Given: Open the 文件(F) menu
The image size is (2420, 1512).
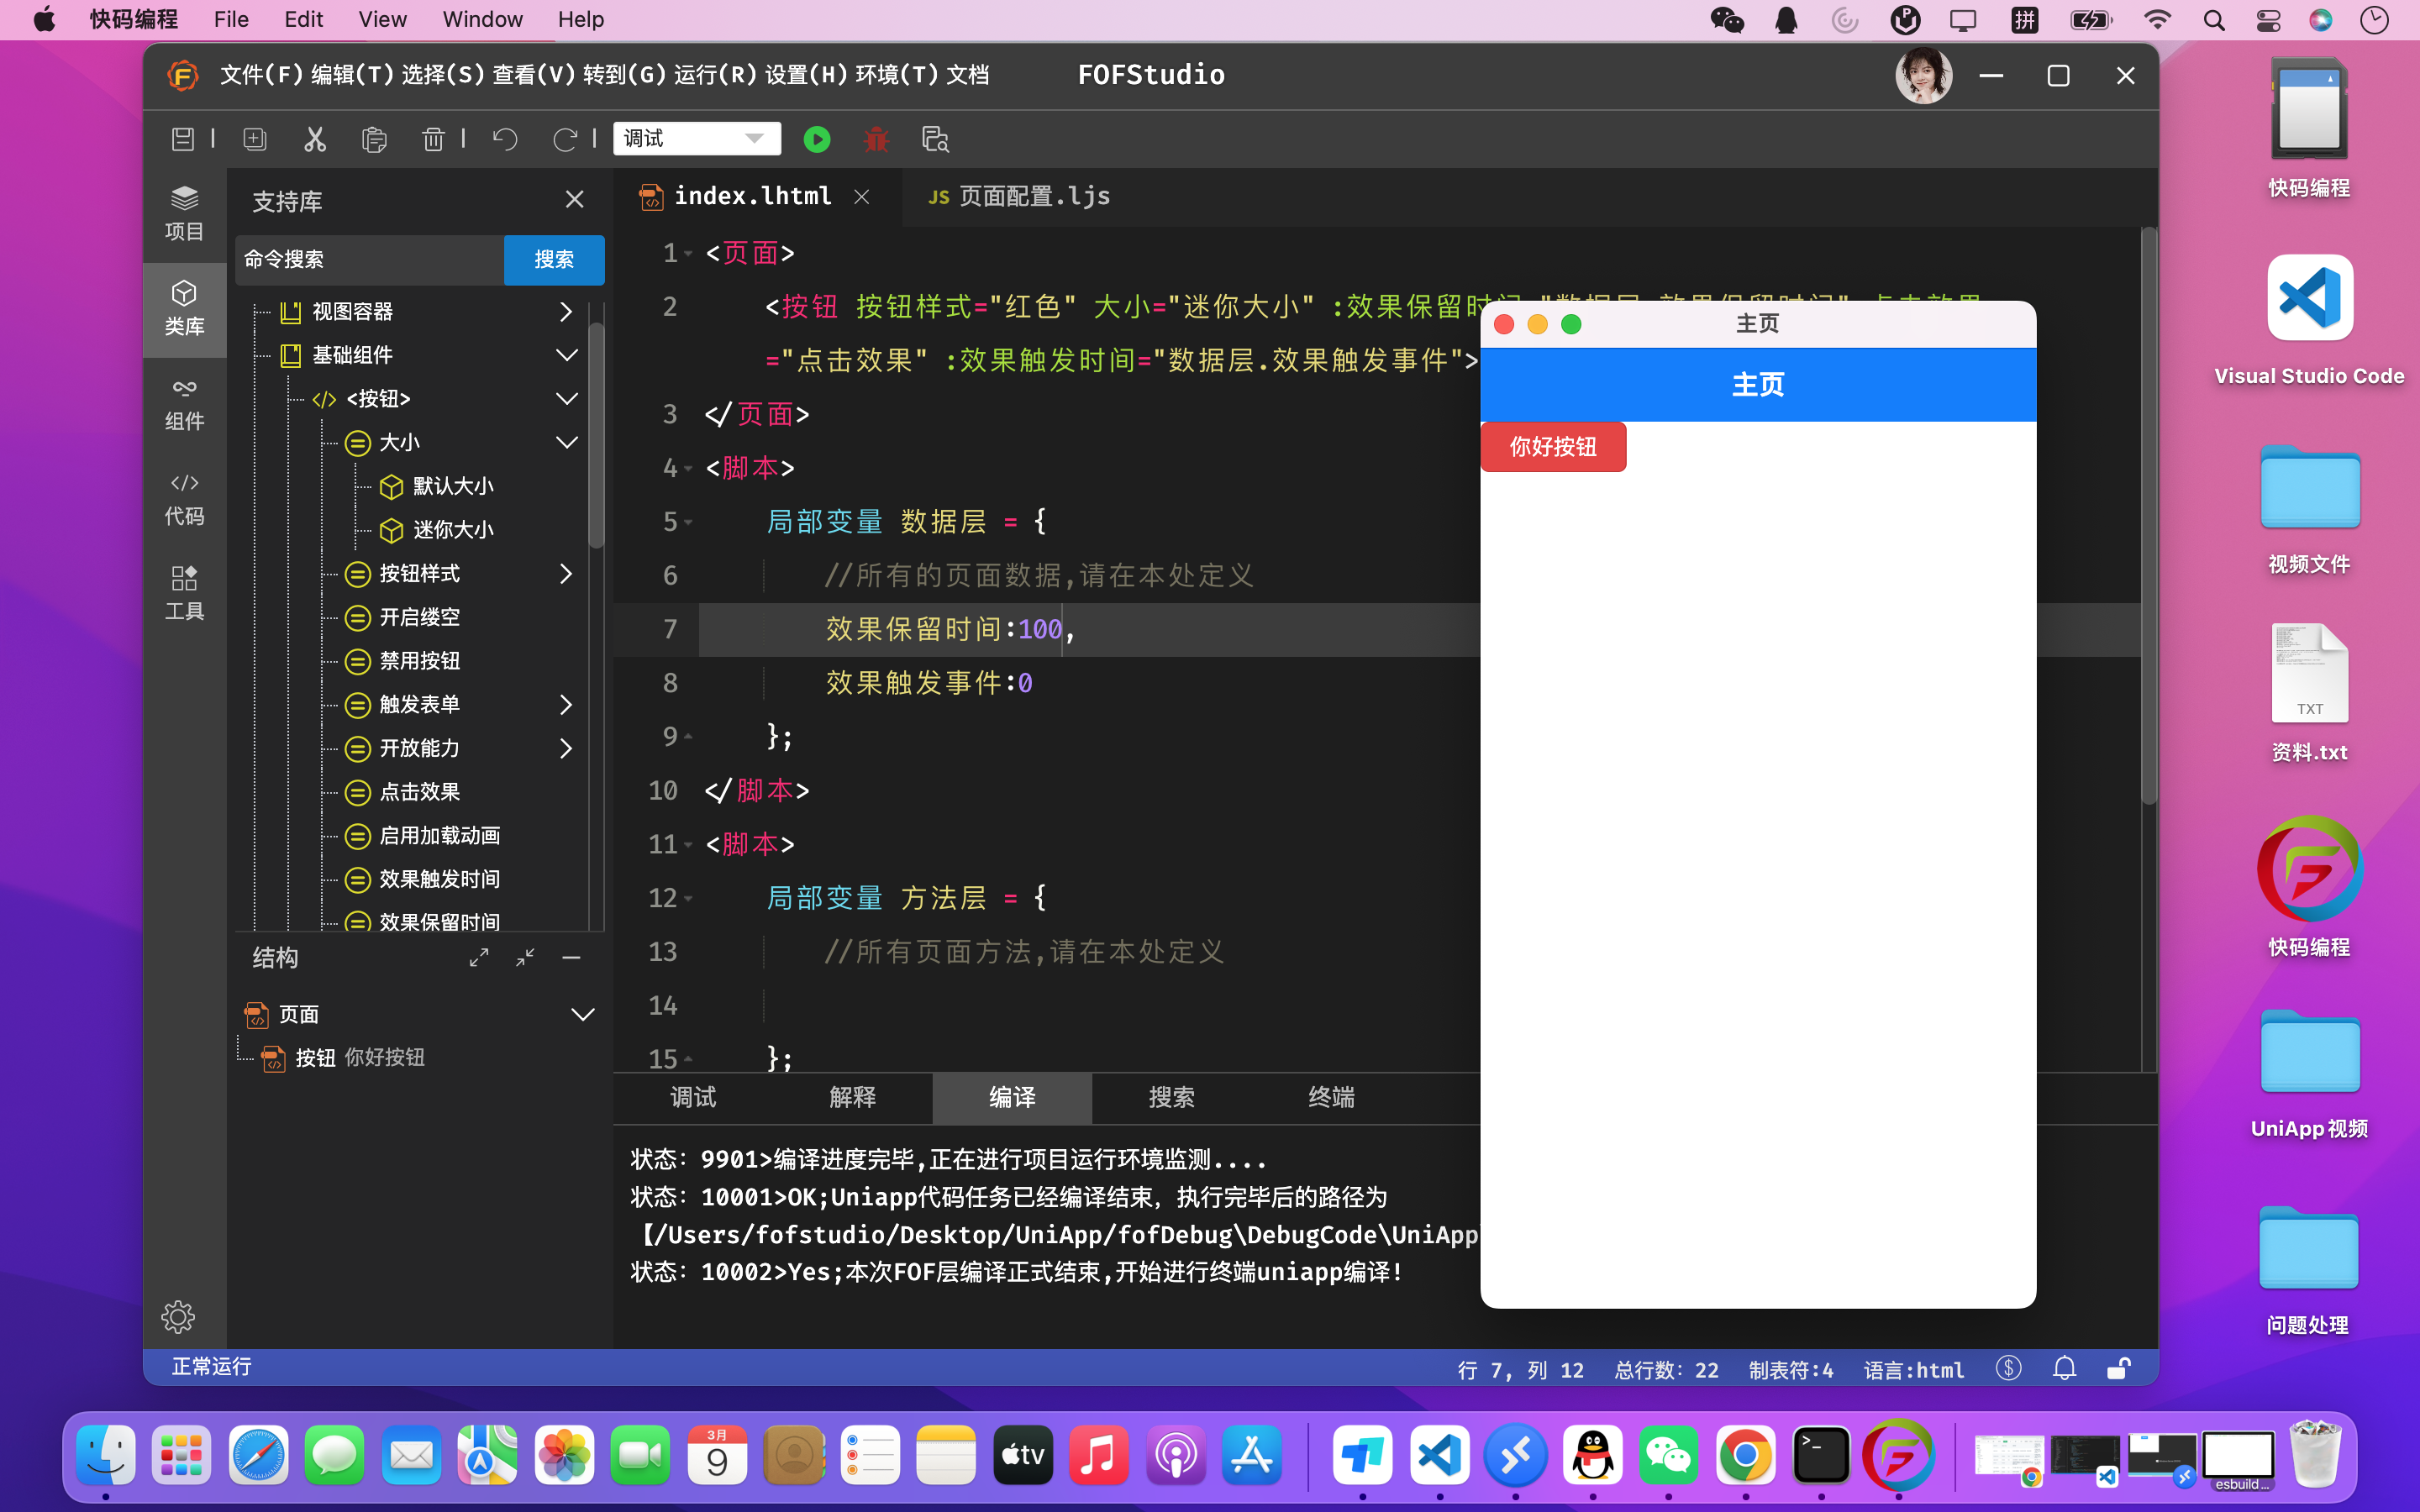Looking at the screenshot, I should click(x=262, y=75).
